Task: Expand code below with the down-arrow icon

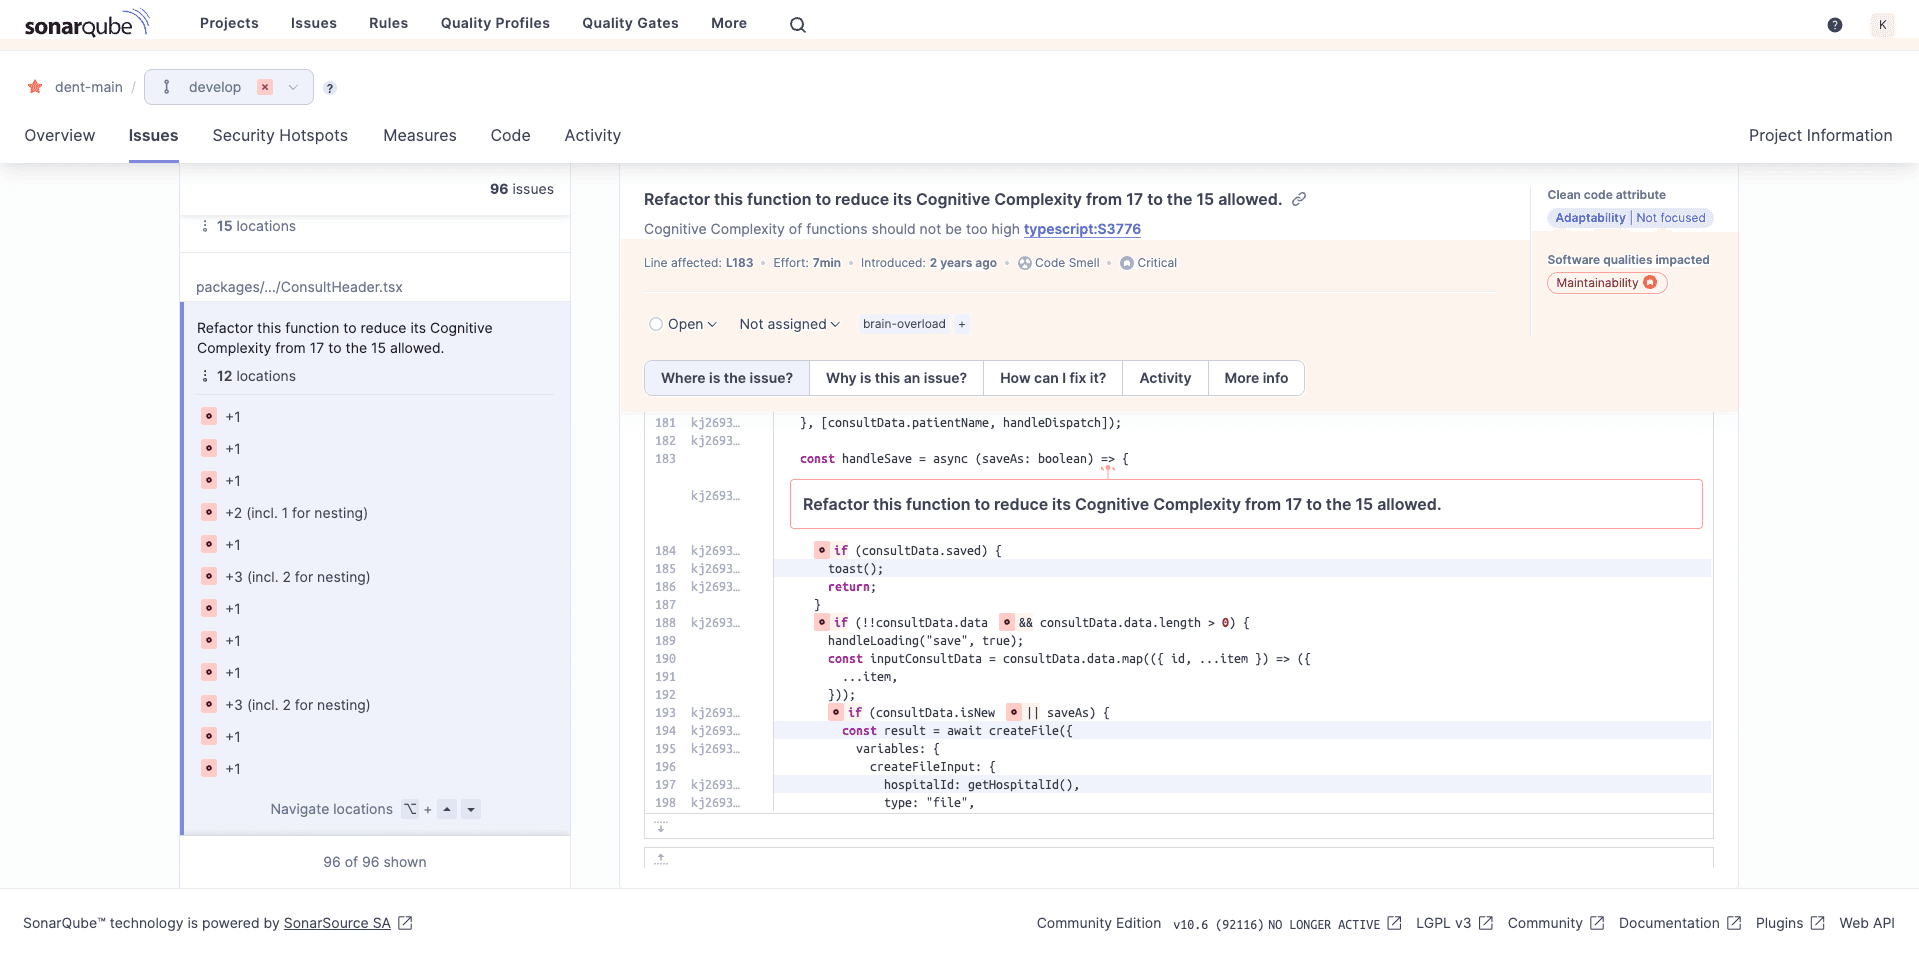Action: point(660,826)
